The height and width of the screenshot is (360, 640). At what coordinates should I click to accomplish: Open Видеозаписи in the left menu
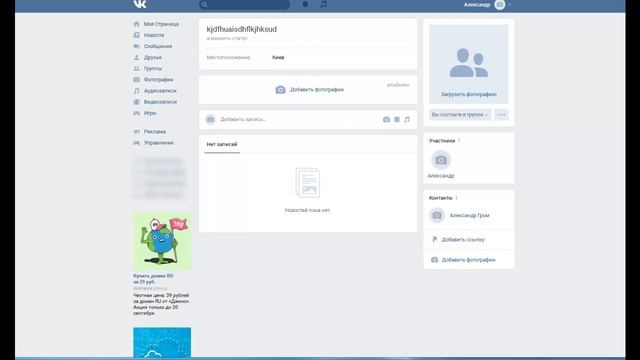click(x=160, y=102)
